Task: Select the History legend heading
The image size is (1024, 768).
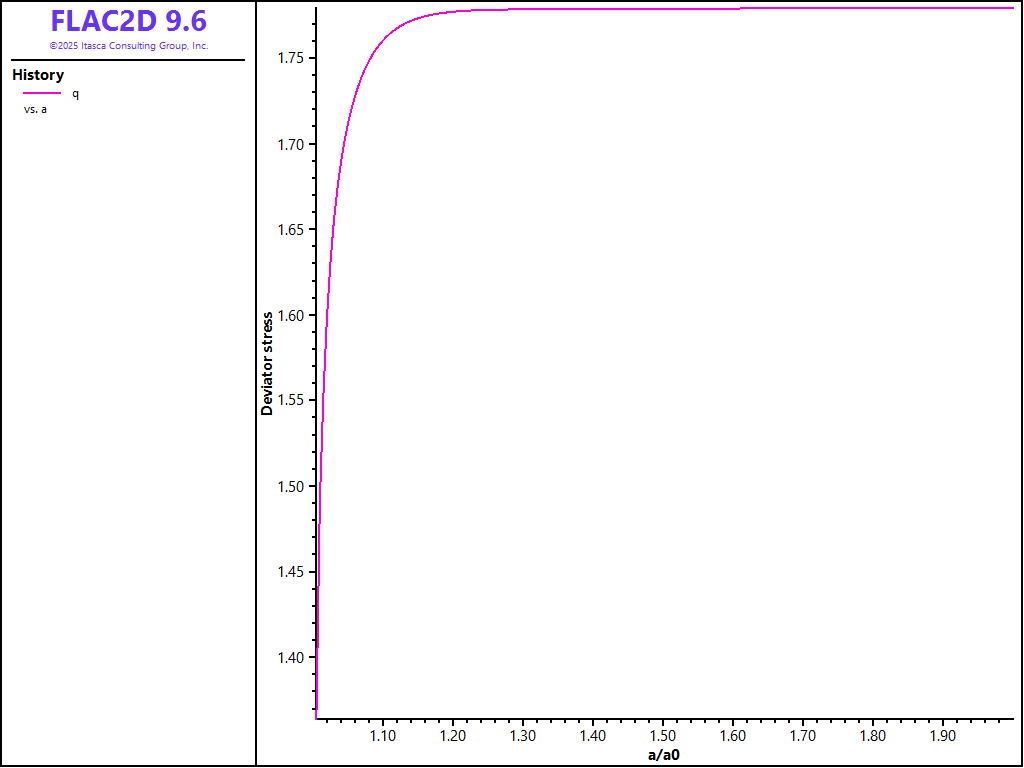Action: 38,75
